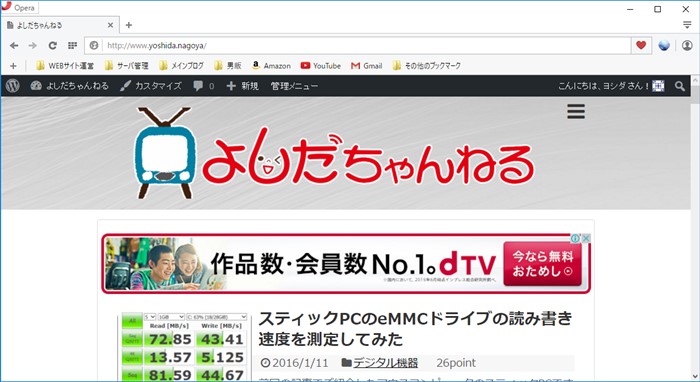Click the 今なら無料おためし ad button
The width and height of the screenshot is (700, 382).
click(x=542, y=263)
